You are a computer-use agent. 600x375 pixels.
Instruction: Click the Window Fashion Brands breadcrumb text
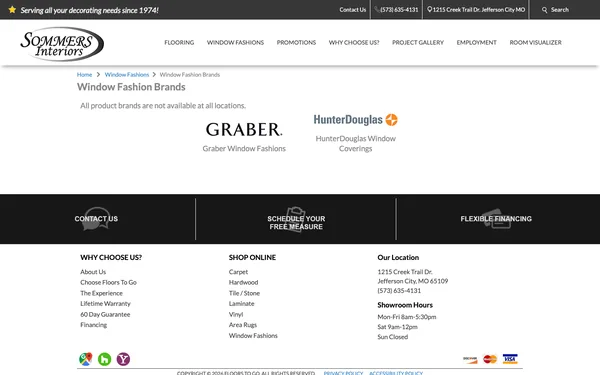click(x=190, y=75)
